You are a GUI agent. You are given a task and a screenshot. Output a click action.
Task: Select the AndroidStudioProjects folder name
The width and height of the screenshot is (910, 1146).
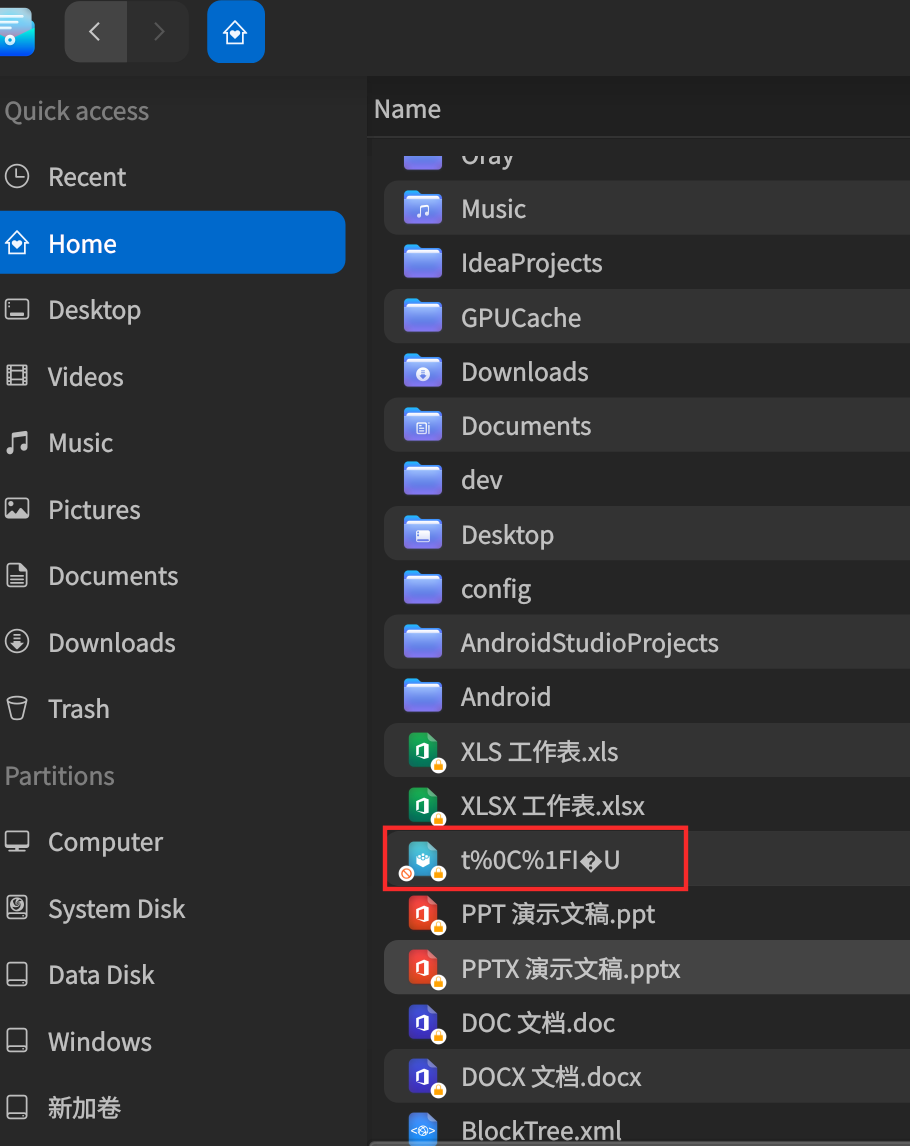click(x=590, y=643)
